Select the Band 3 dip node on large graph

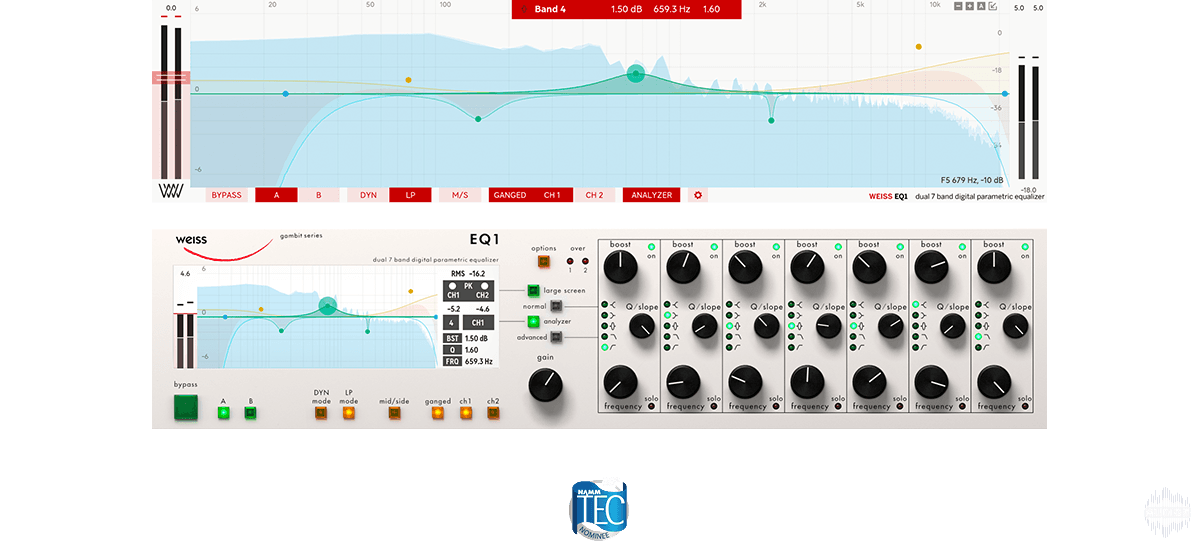click(478, 119)
